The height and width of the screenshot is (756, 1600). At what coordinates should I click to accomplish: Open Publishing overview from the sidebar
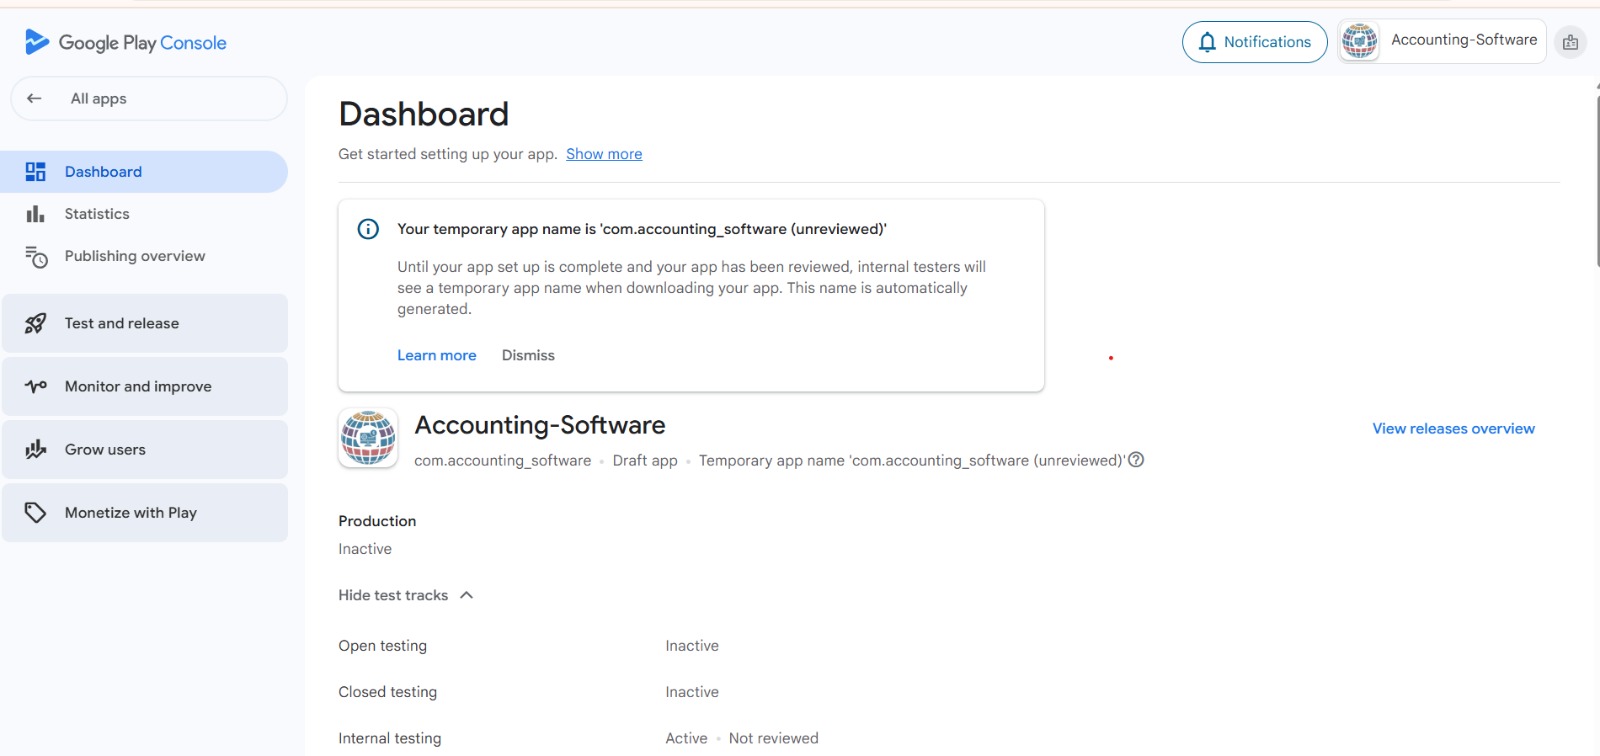[x=135, y=256]
